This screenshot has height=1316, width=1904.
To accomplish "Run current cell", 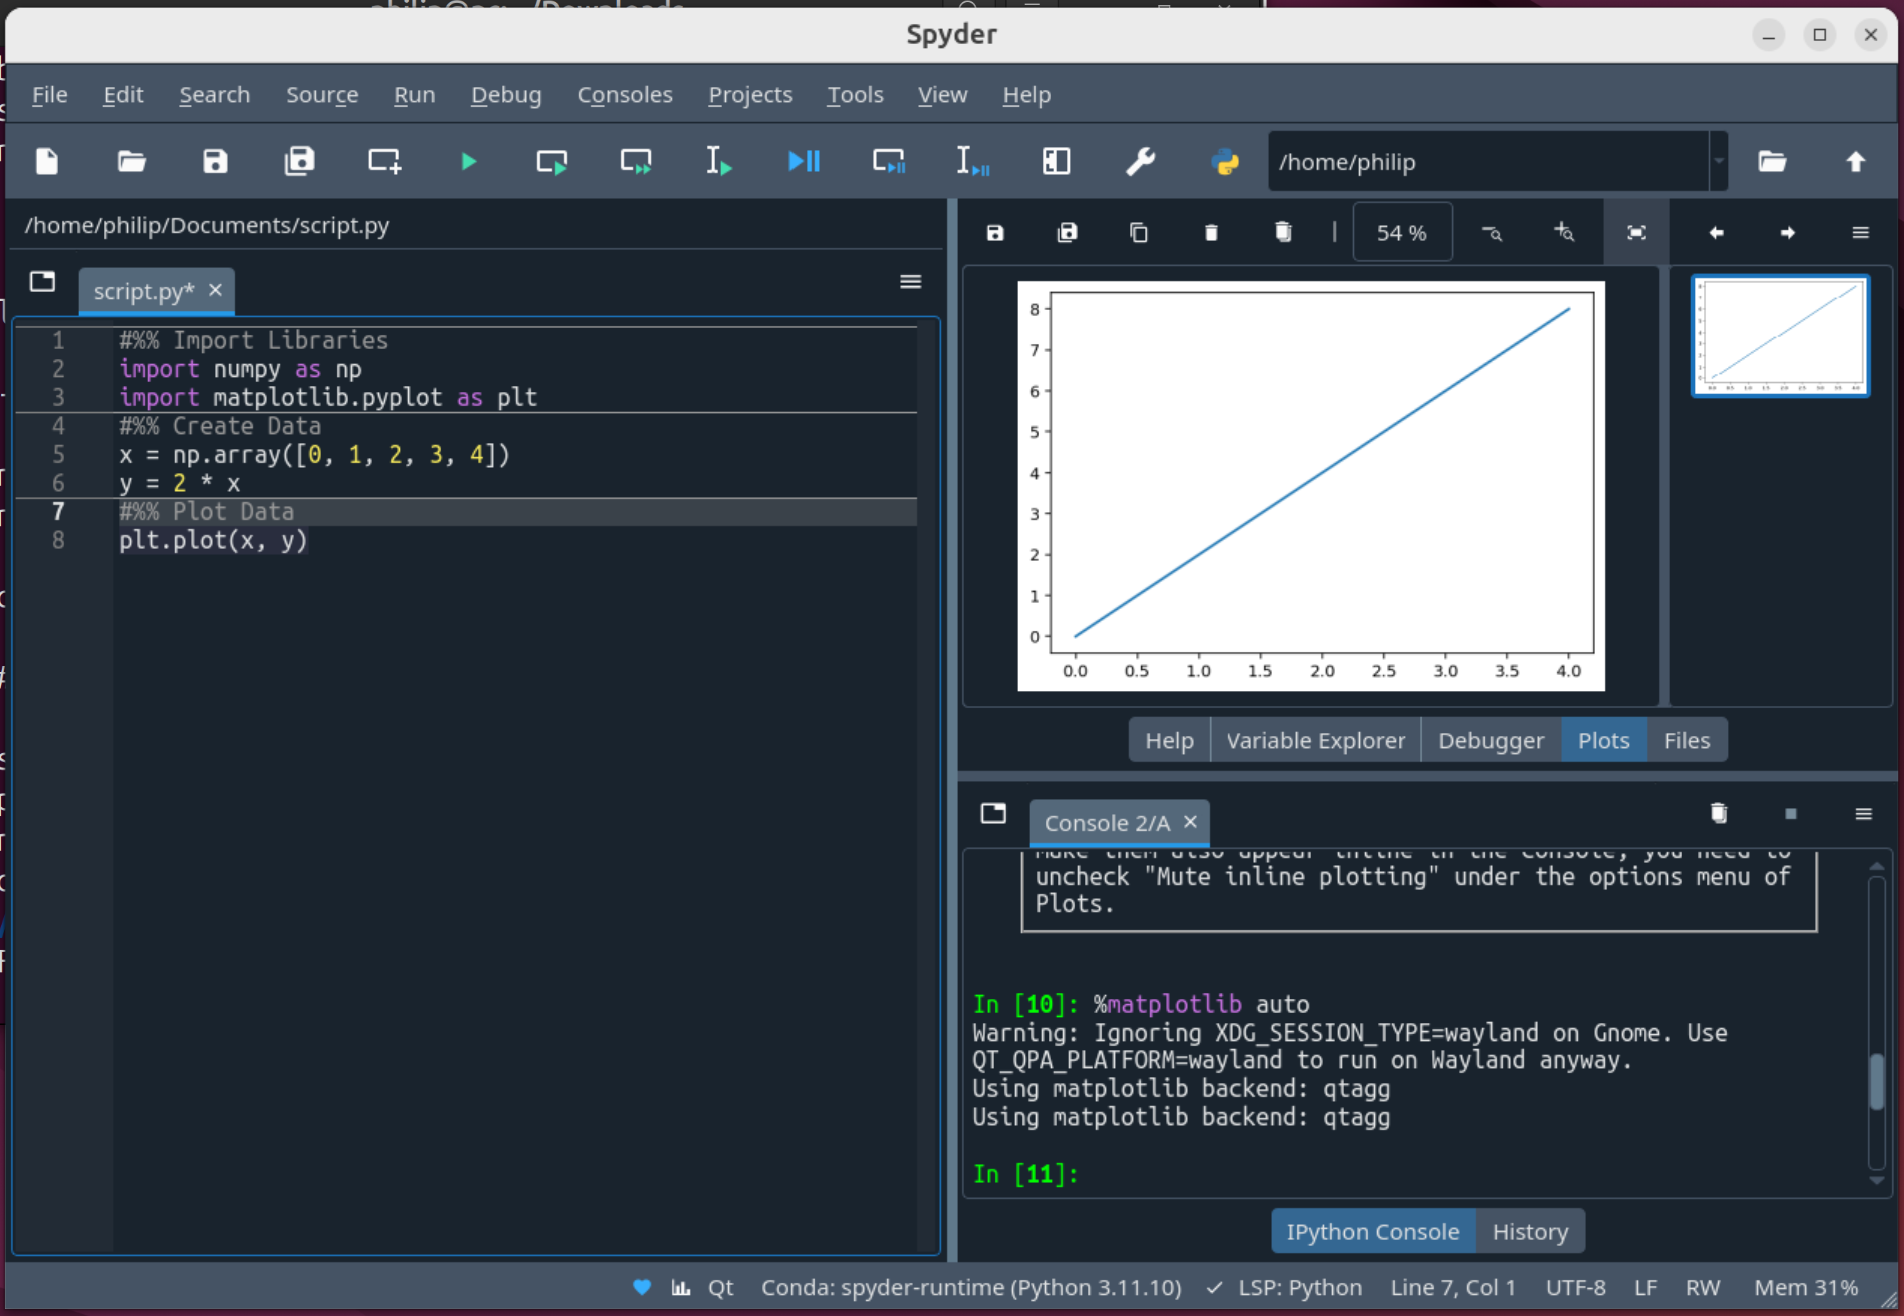I will click(x=552, y=161).
